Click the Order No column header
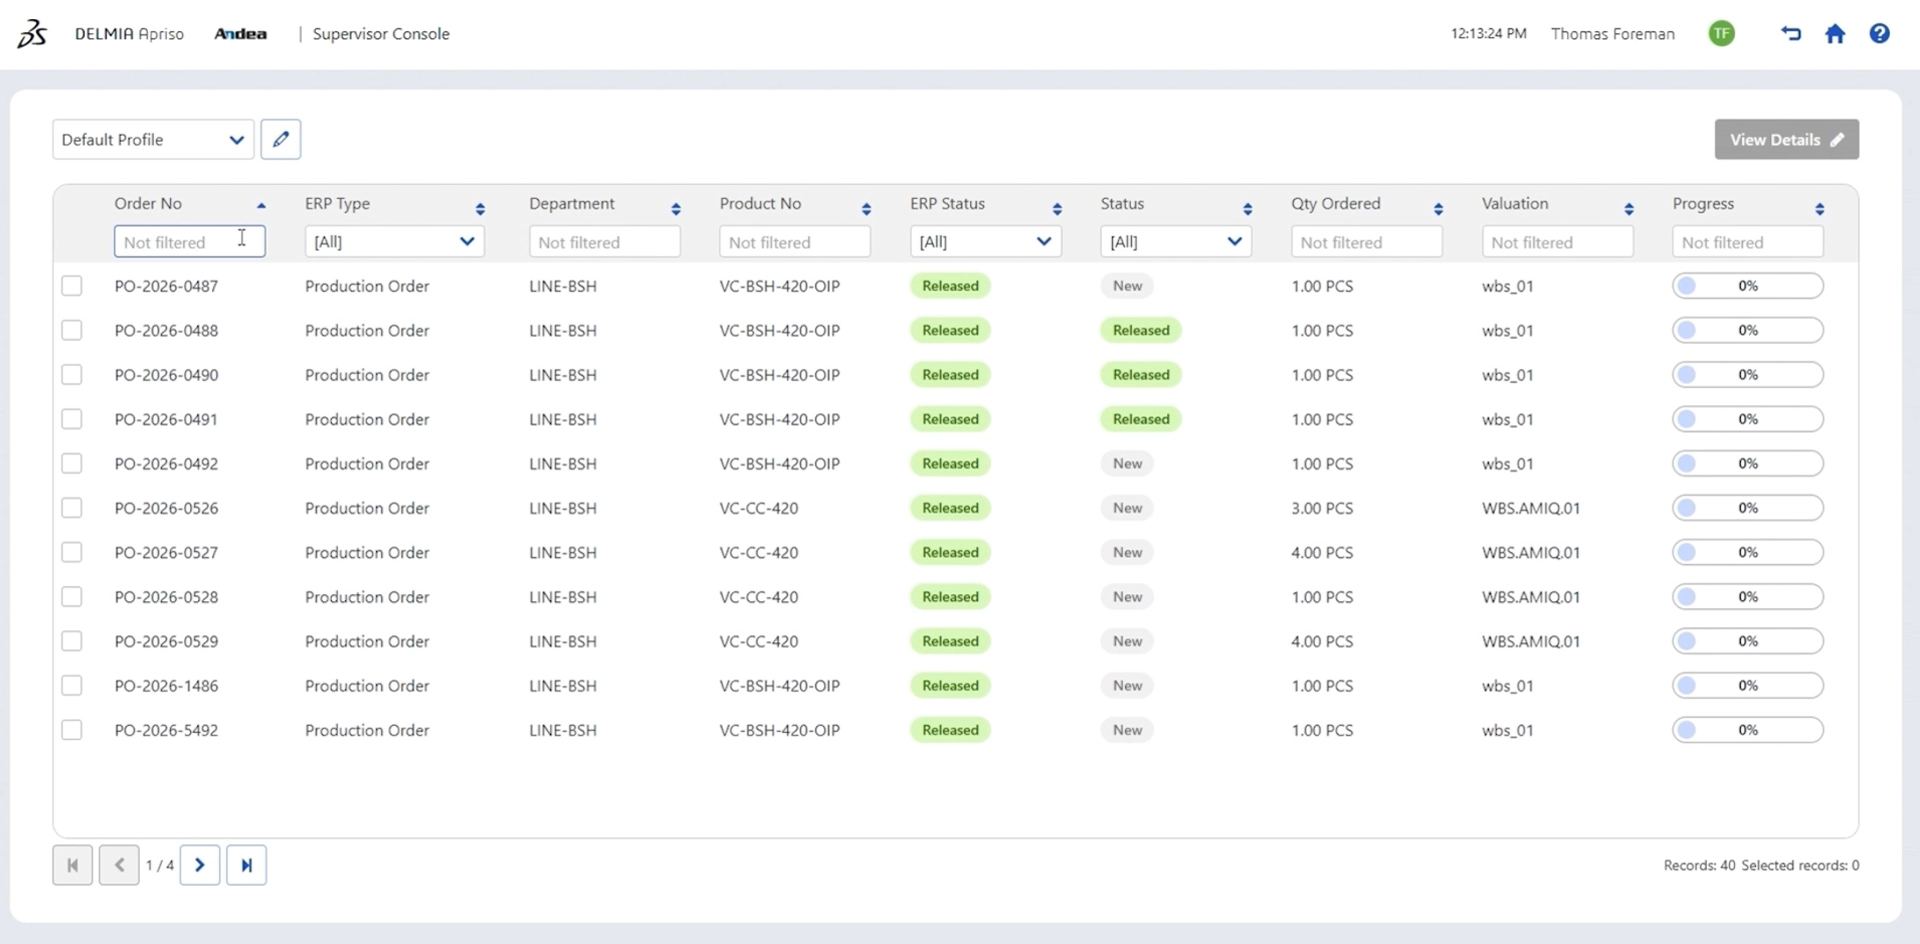Viewport: 1920px width, 944px height. [148, 203]
